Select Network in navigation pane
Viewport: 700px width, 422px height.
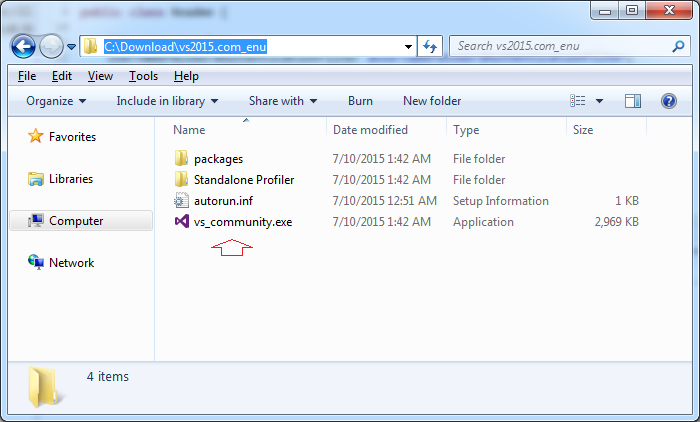(x=71, y=263)
